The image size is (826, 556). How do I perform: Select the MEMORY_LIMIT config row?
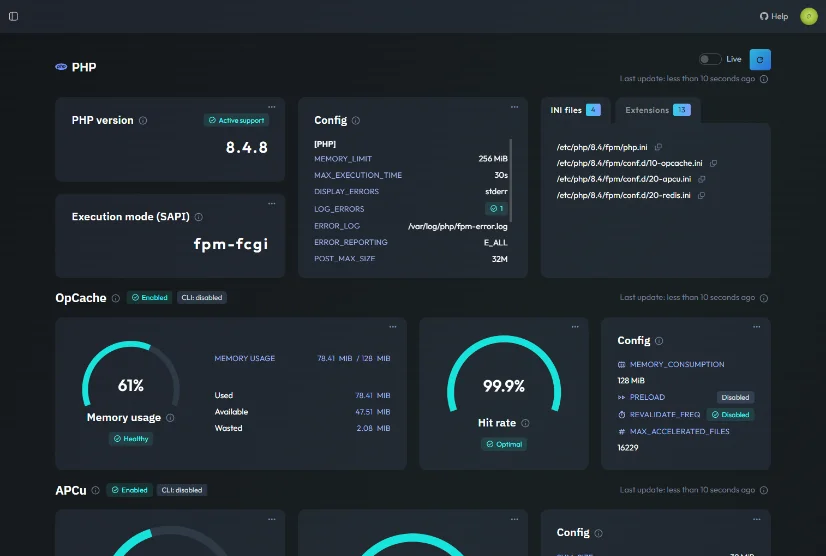[411, 159]
